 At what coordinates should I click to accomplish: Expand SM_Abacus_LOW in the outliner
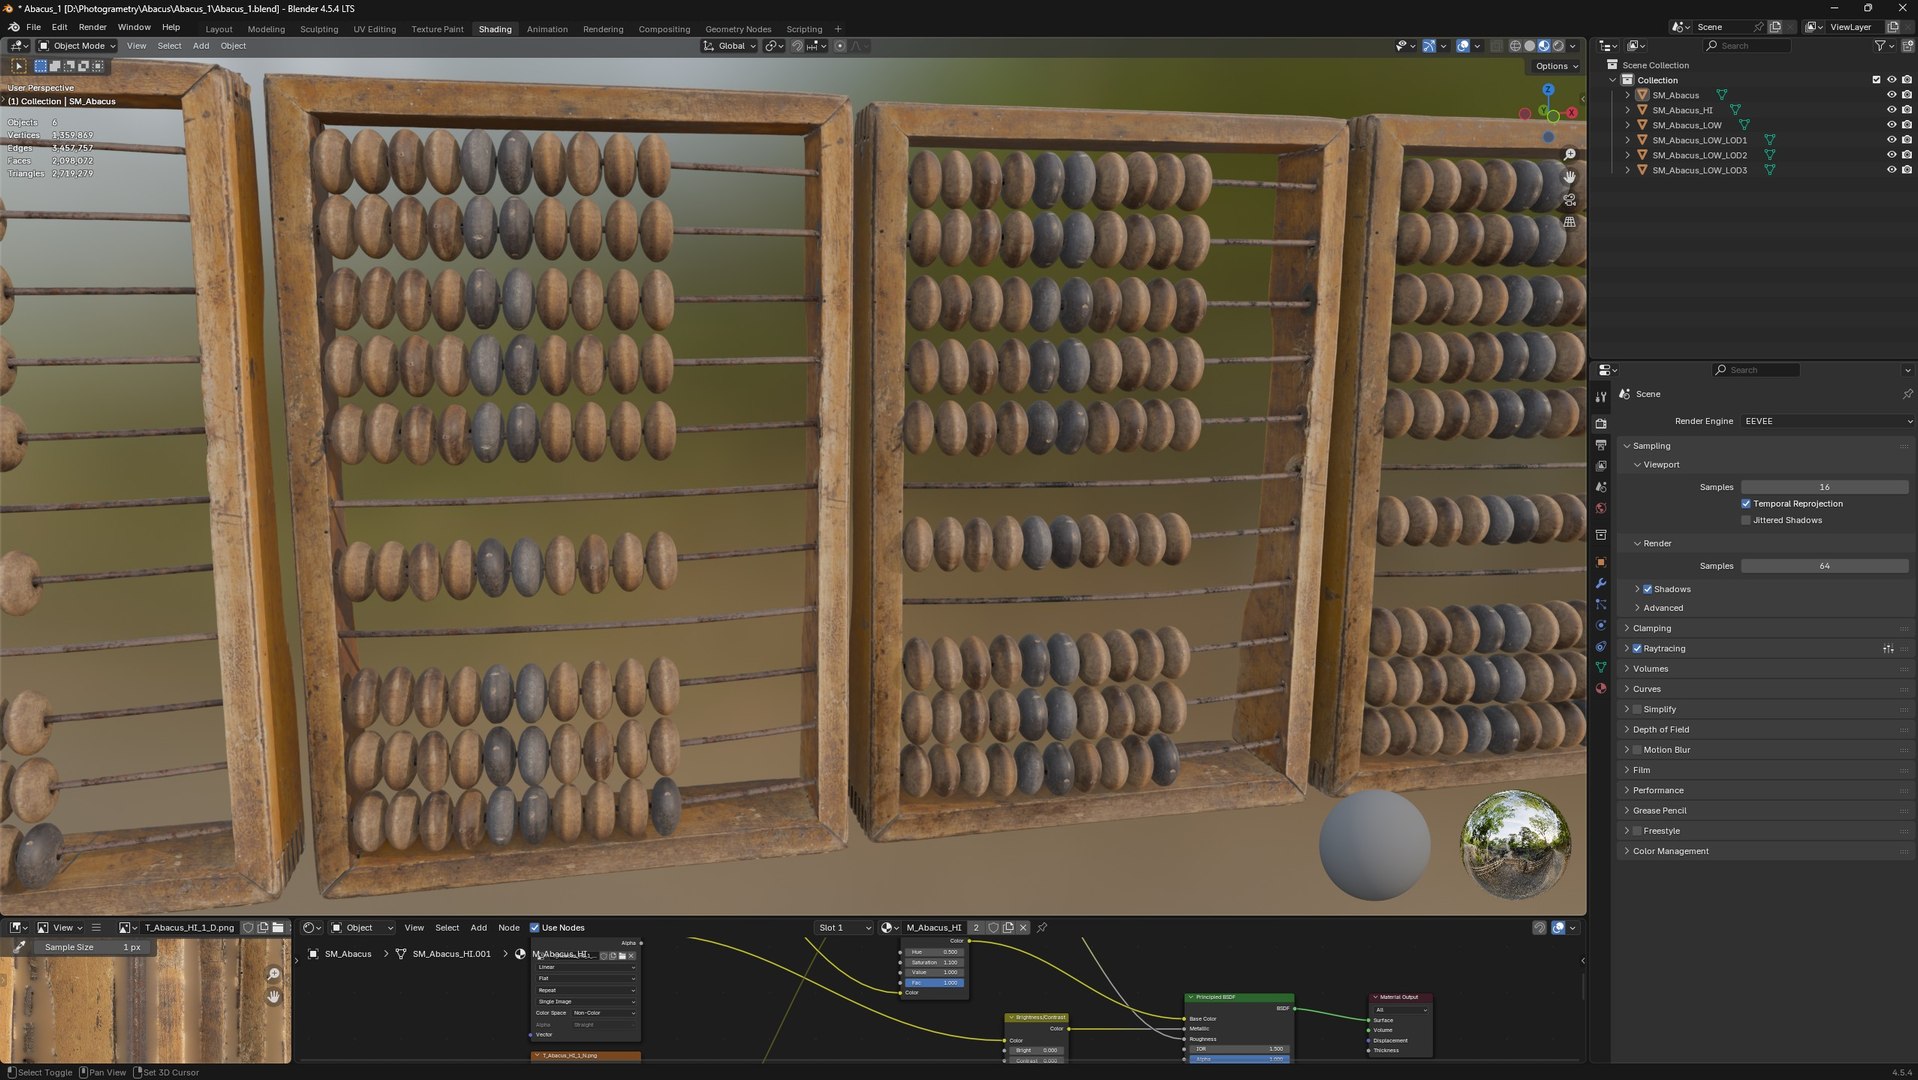click(x=1627, y=125)
